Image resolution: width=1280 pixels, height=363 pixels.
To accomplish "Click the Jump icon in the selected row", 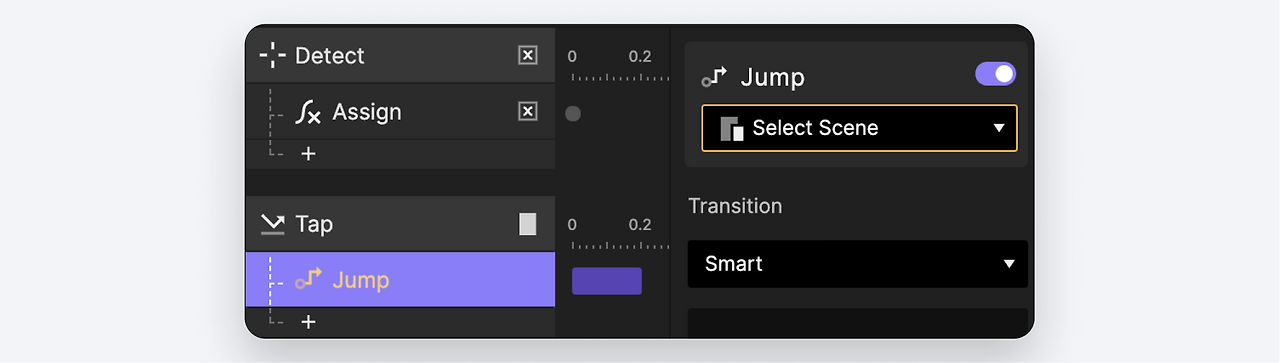I will coord(309,279).
